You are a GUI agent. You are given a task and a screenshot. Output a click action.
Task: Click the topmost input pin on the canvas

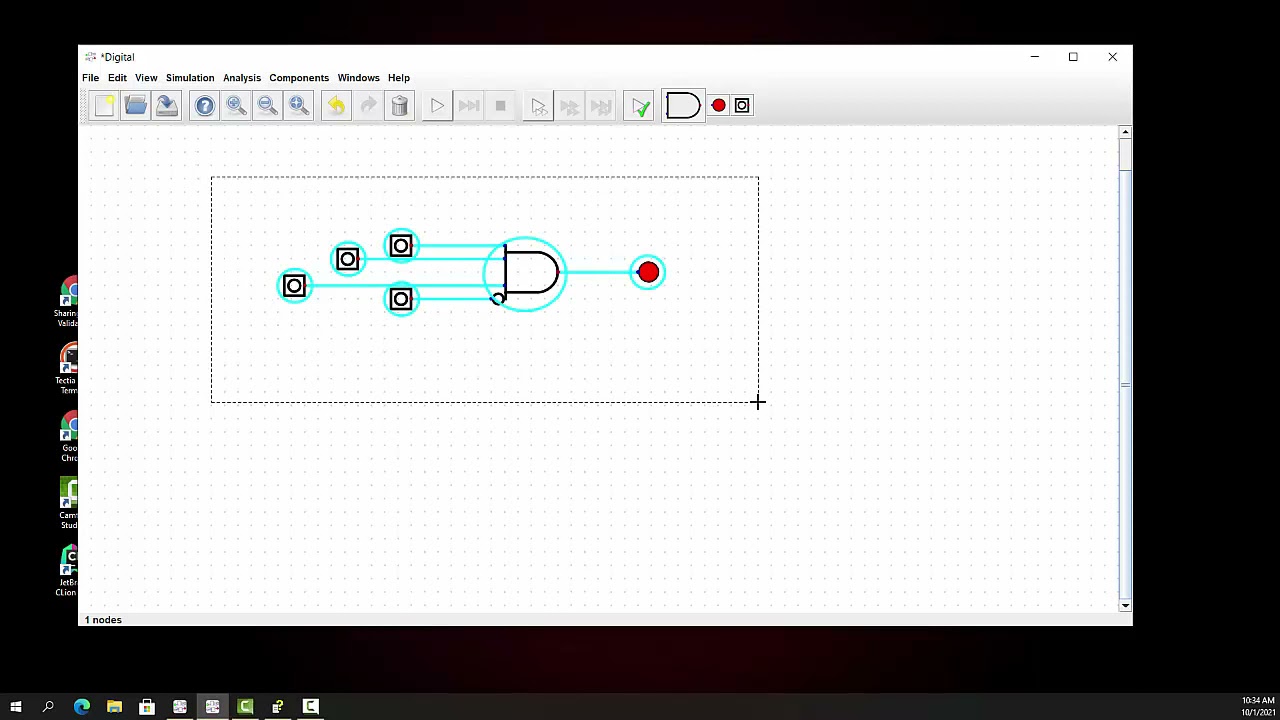[401, 246]
